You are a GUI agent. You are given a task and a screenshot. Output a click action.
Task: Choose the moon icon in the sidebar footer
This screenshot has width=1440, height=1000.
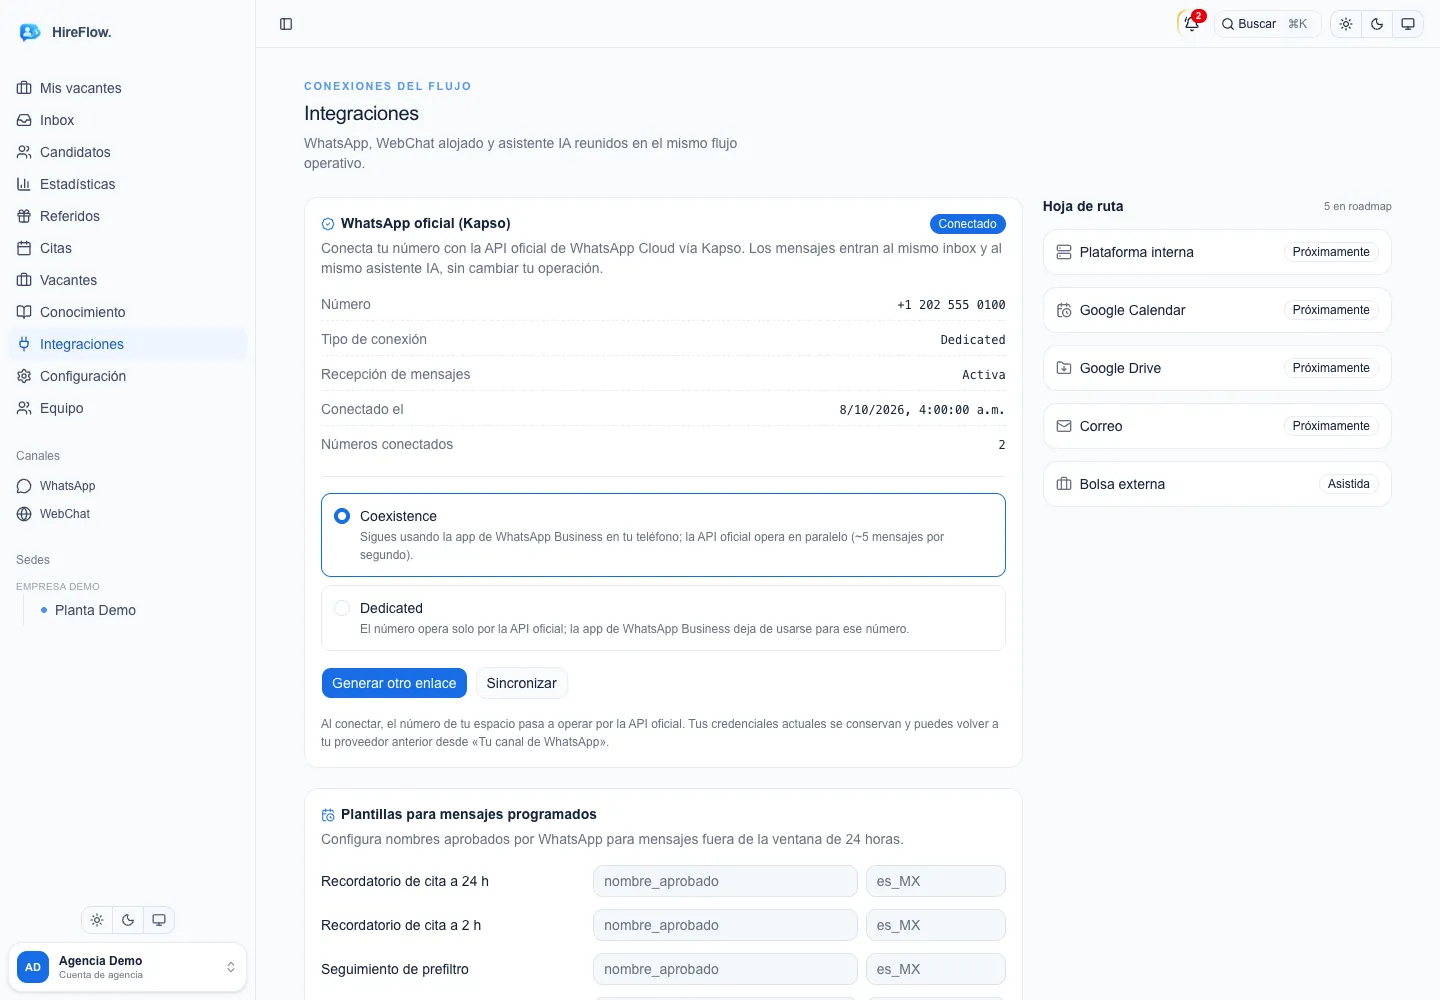pos(128,920)
